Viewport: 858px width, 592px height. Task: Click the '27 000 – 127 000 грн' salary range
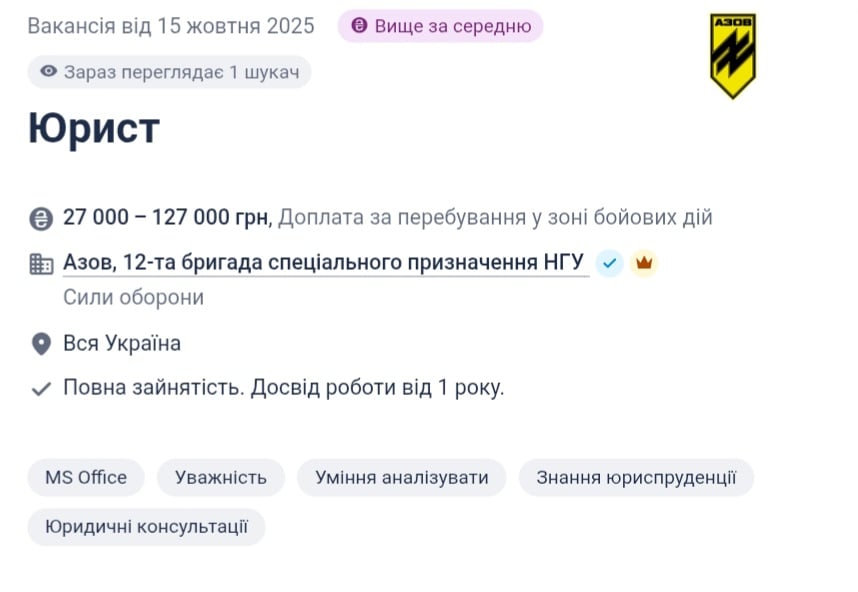click(163, 214)
